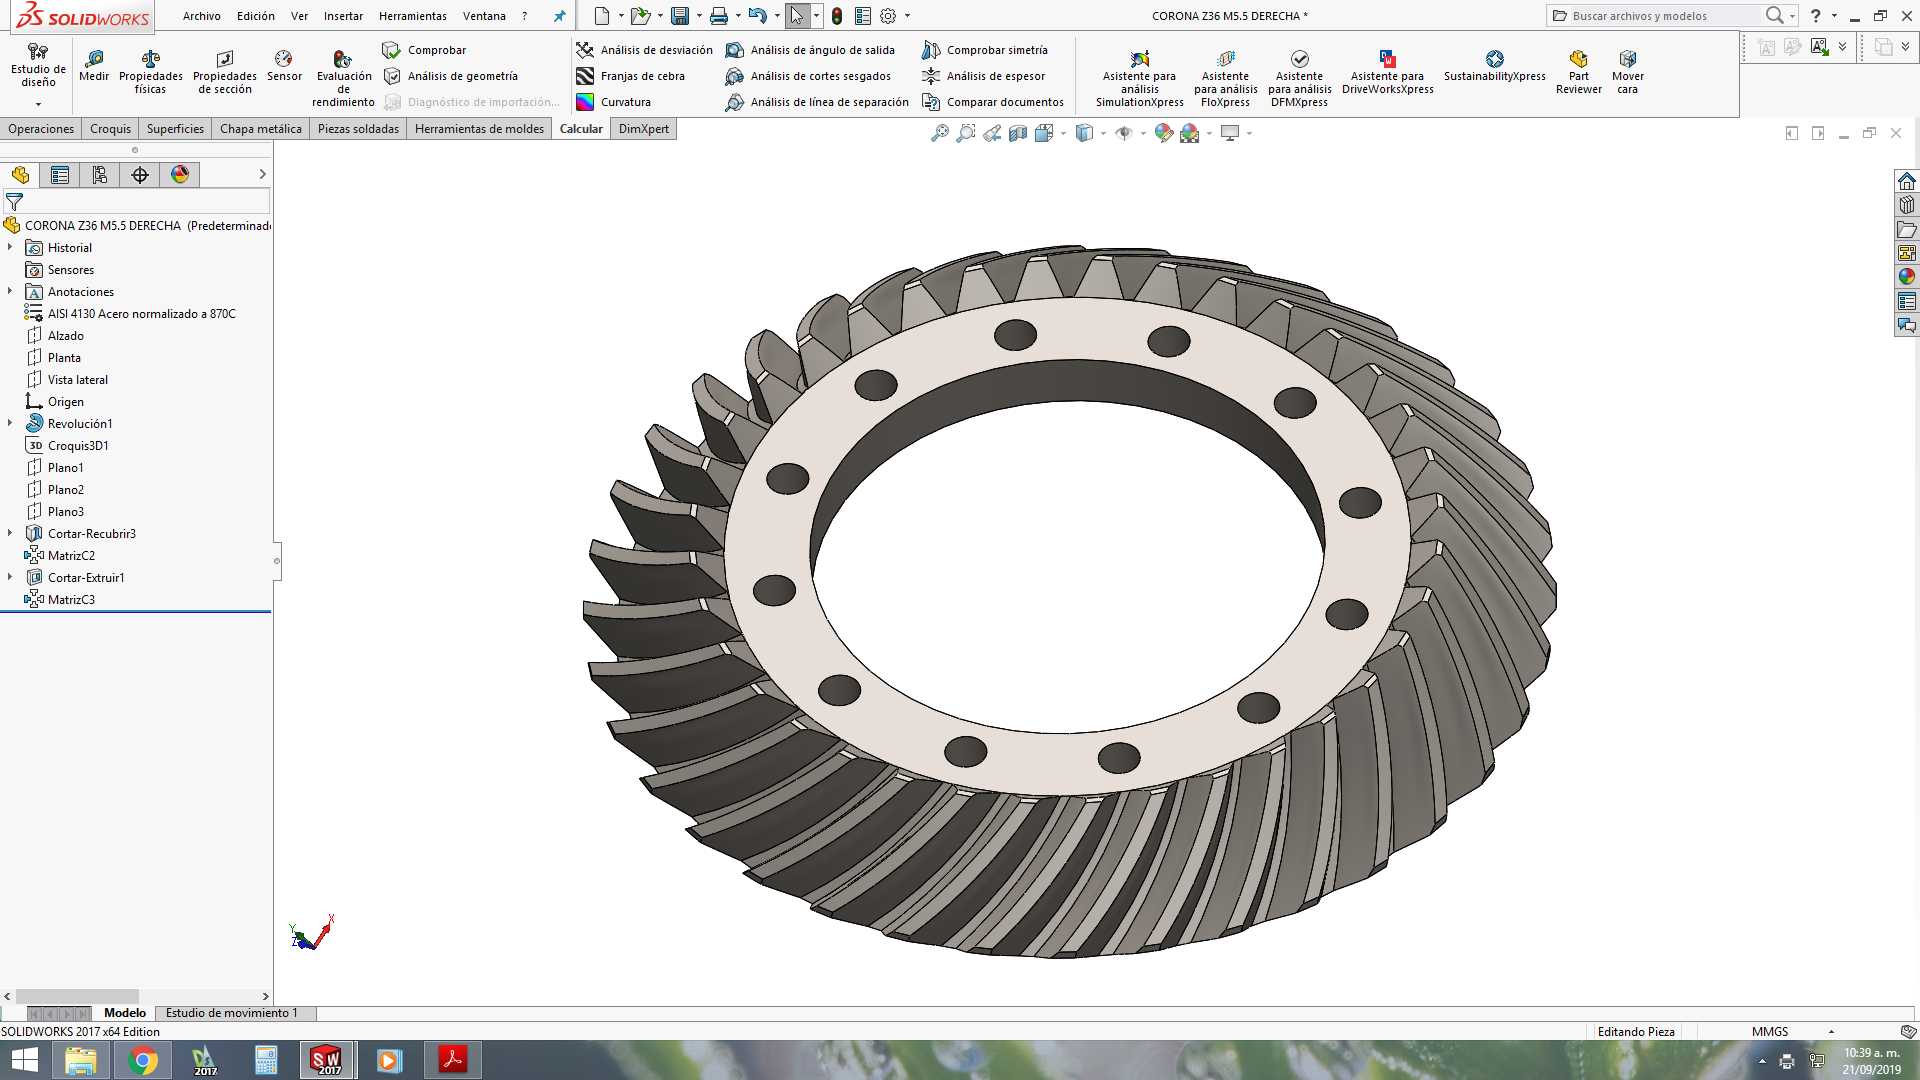
Task: Expand the Revolución1 feature
Action: 10,423
